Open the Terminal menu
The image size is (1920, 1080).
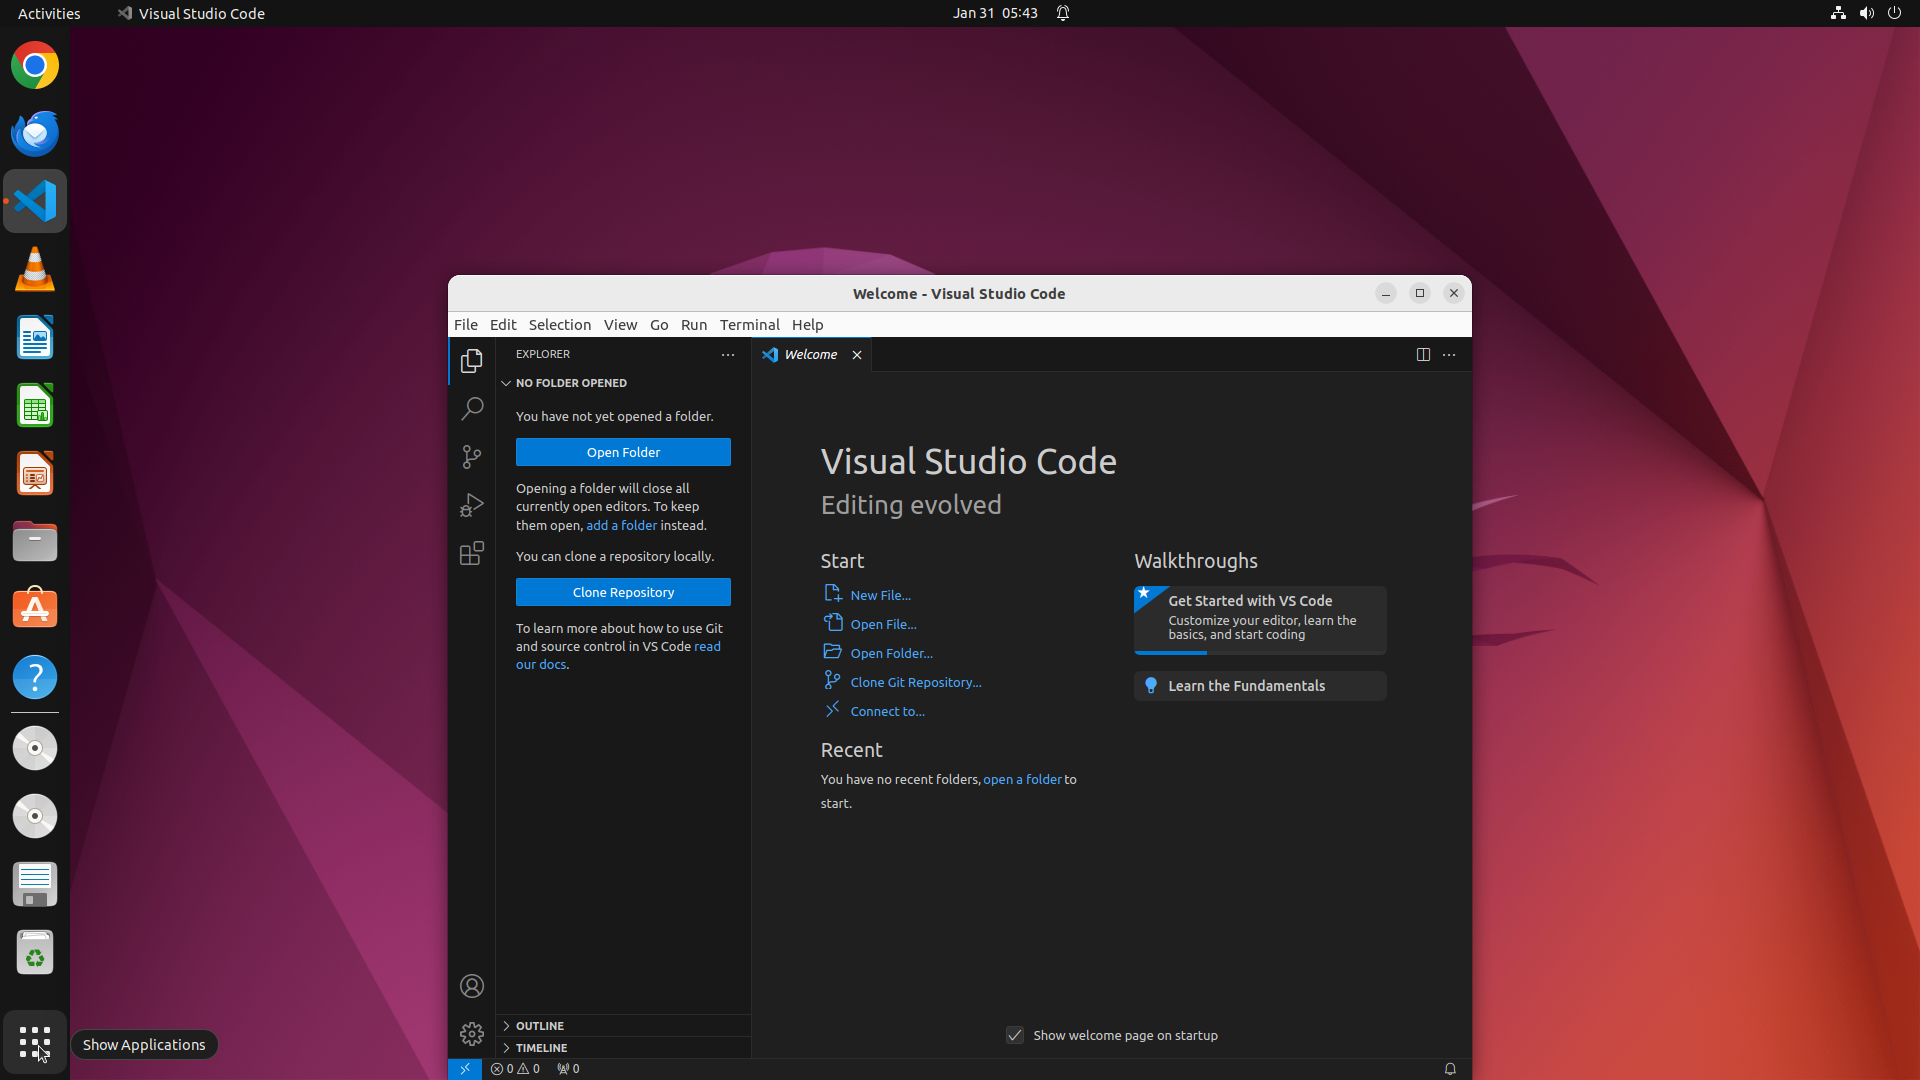(749, 325)
